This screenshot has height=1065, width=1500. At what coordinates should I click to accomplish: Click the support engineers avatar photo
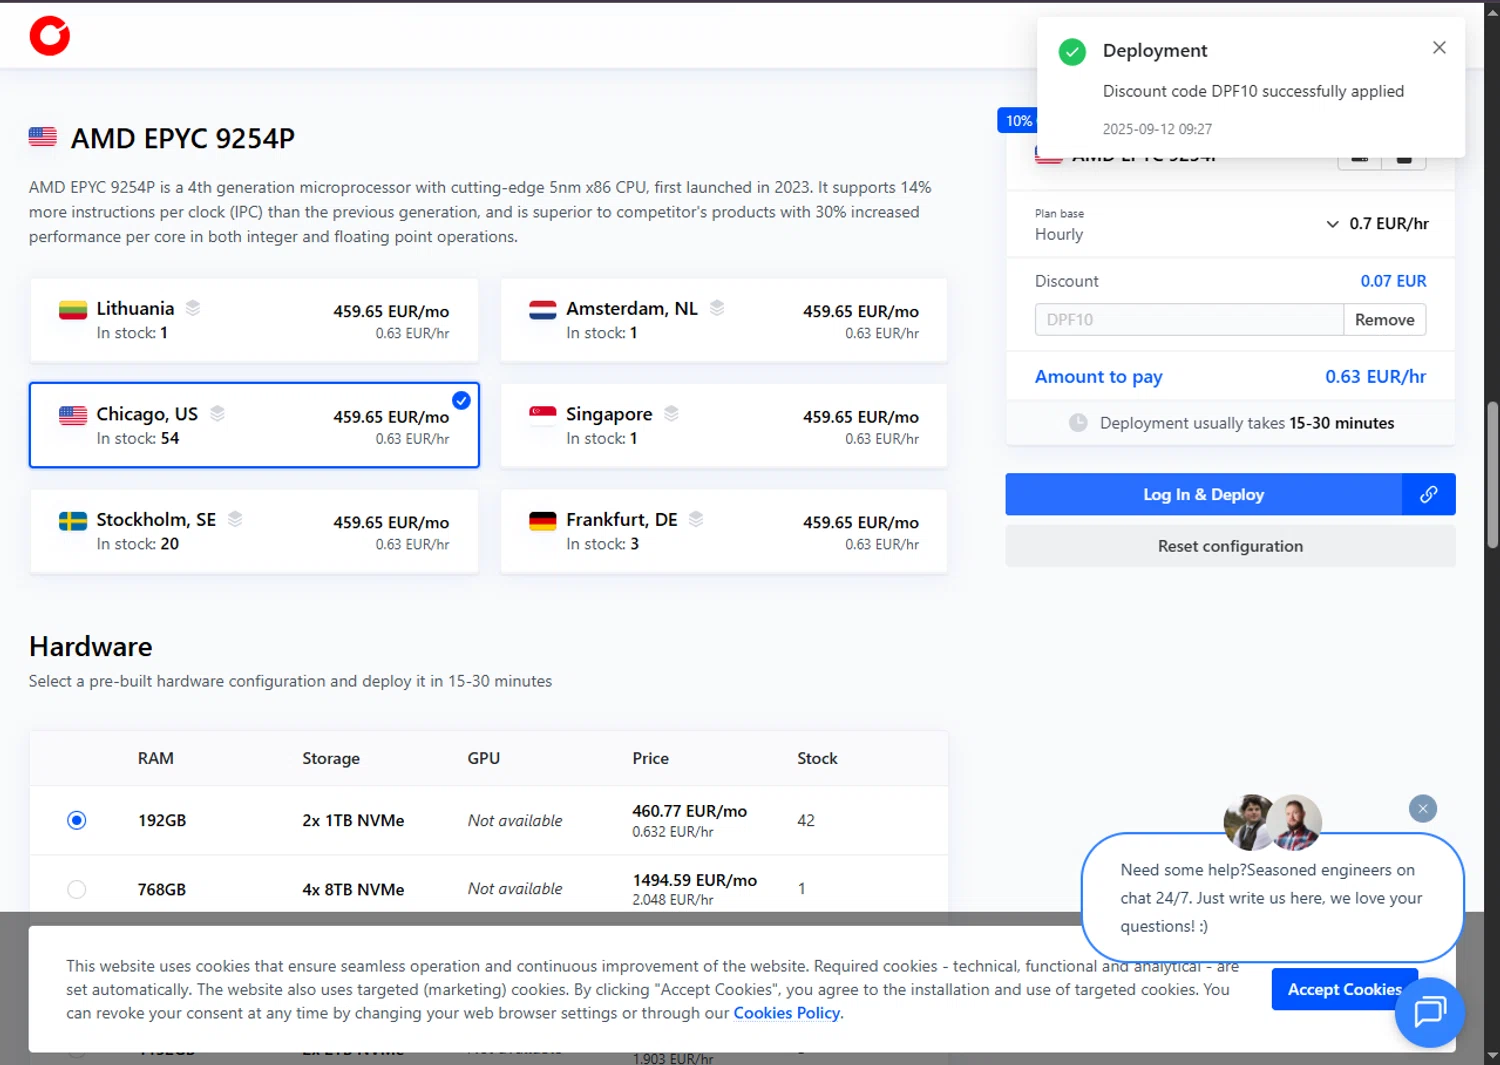[x=1273, y=822]
